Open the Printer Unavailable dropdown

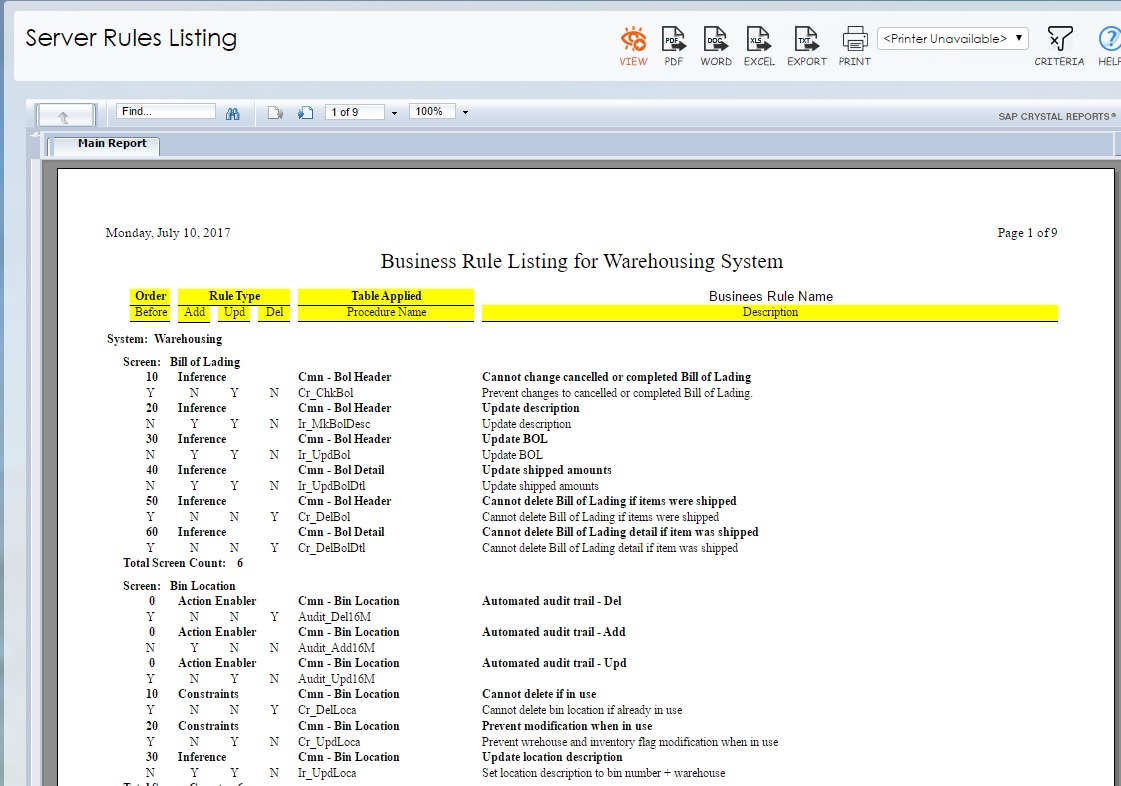coord(953,39)
